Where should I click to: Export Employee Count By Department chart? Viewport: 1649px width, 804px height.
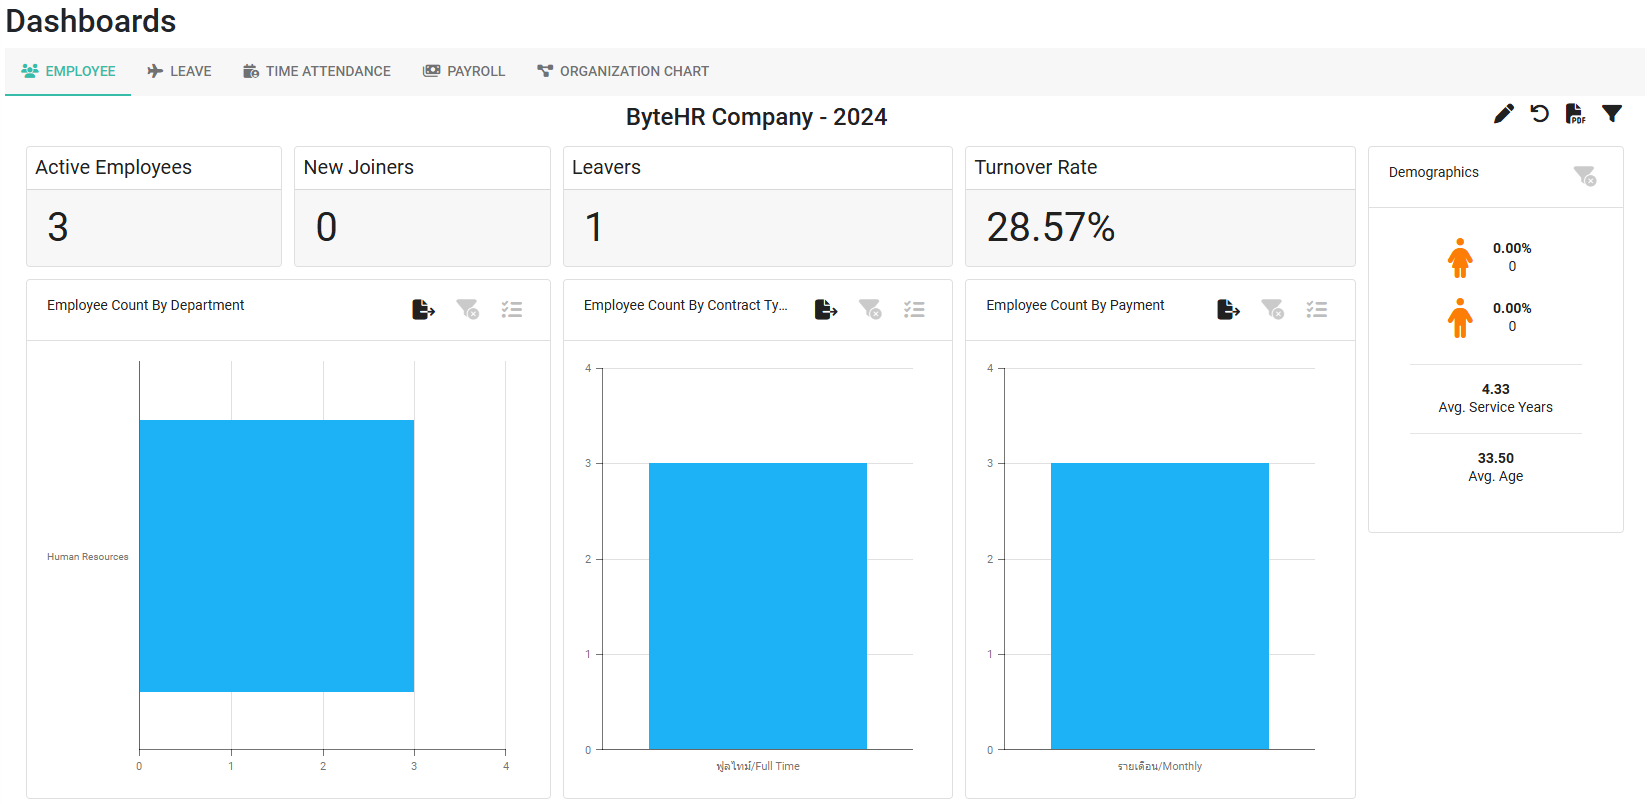(424, 310)
